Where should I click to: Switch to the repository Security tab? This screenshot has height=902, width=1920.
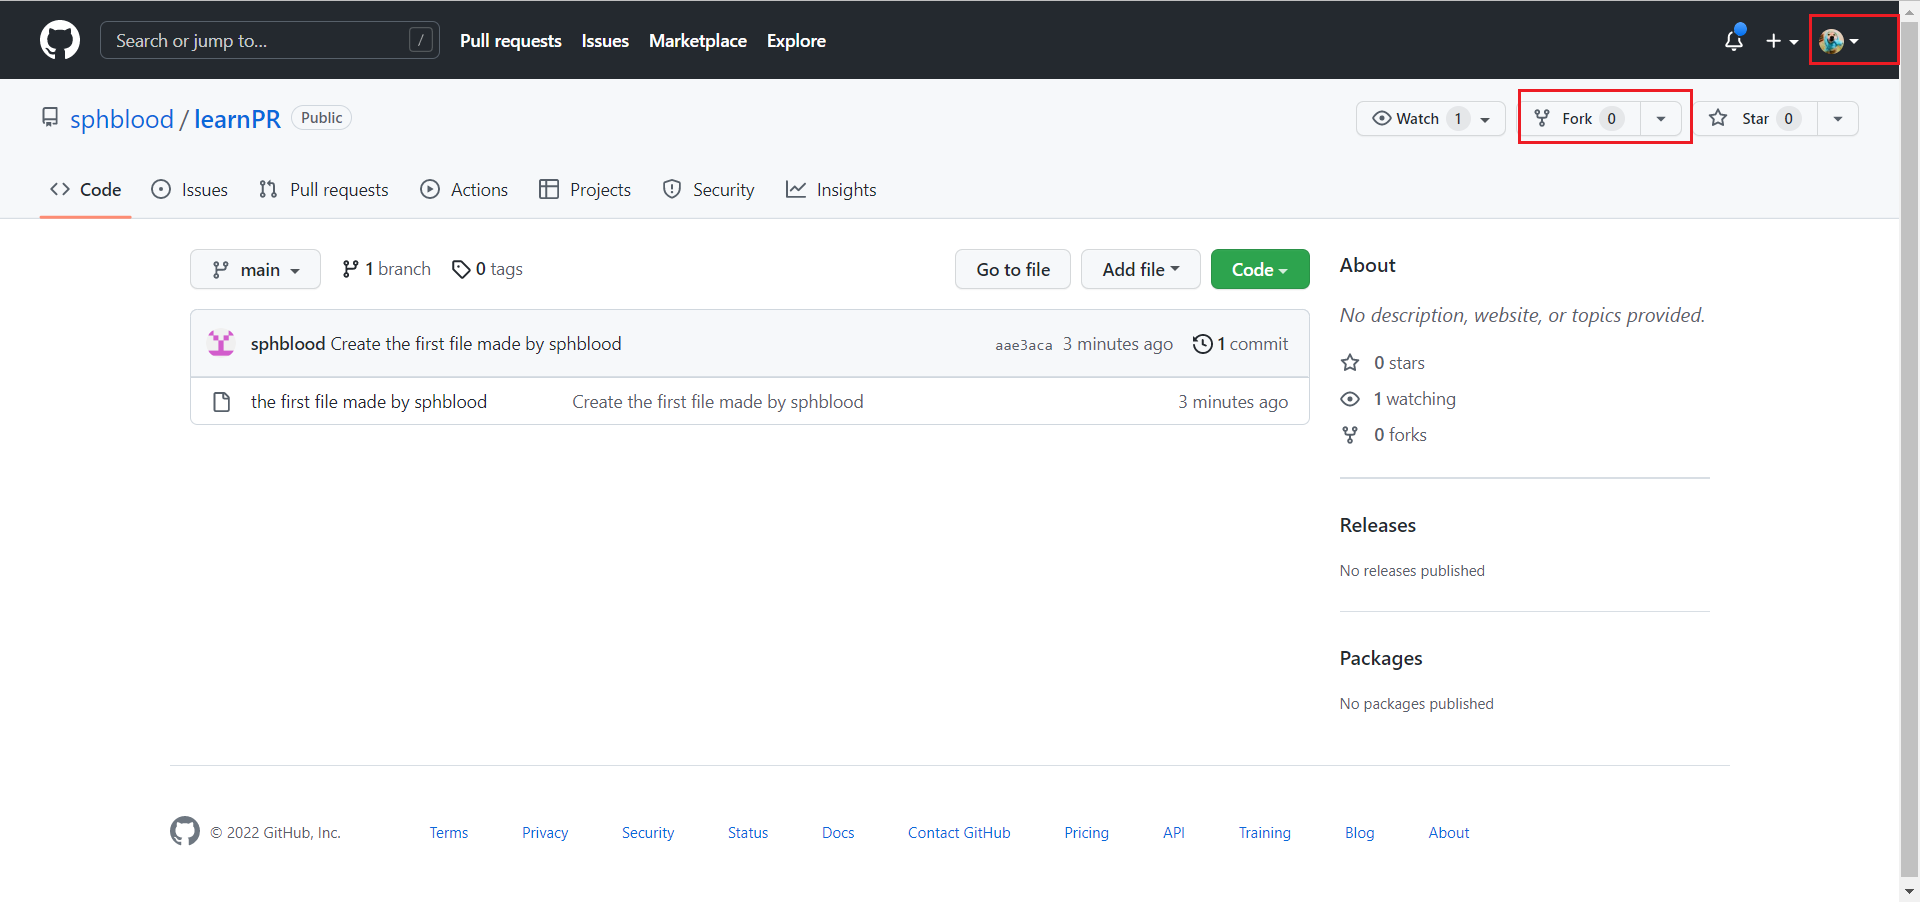pos(709,190)
